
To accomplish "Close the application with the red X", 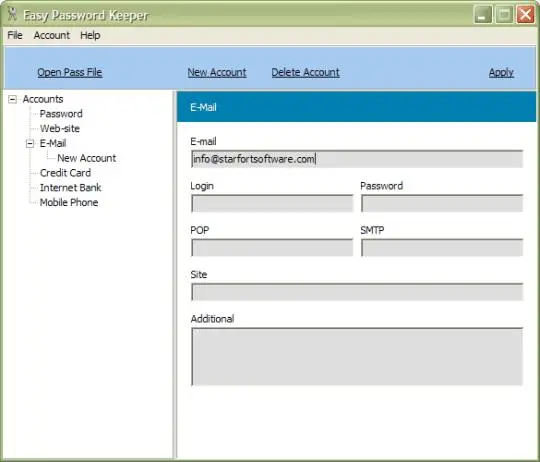I will point(525,15).
